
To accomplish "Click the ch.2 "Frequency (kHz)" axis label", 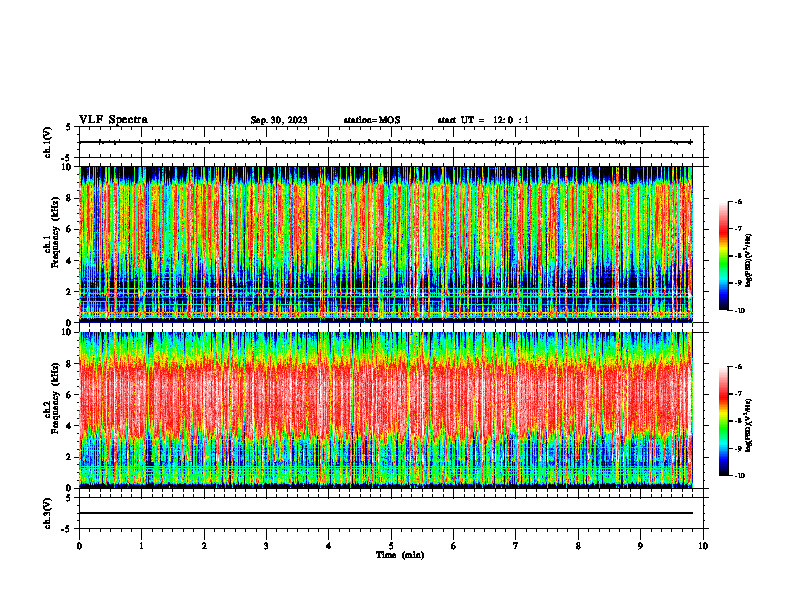I will pyautogui.click(x=55, y=396).
